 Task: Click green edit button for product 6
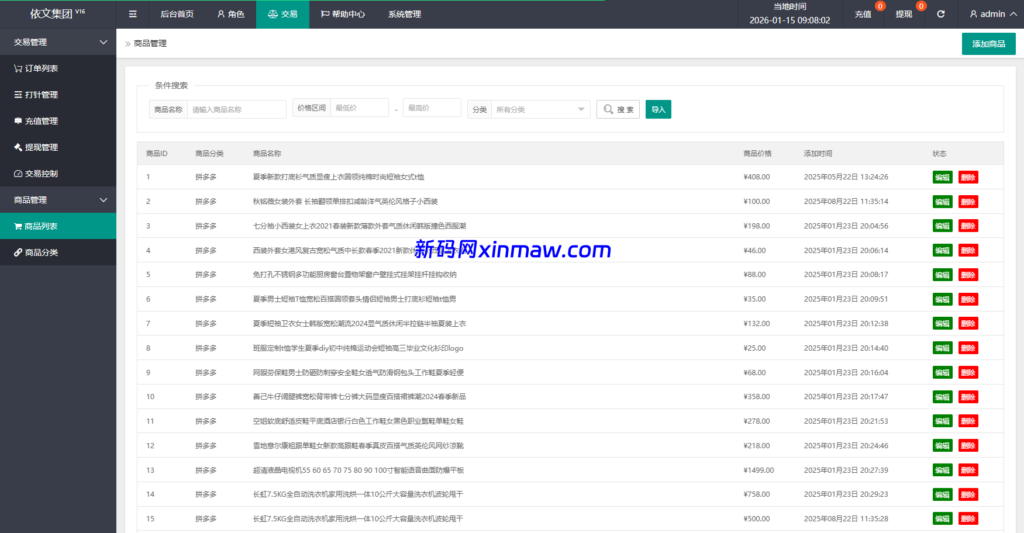[942, 299]
